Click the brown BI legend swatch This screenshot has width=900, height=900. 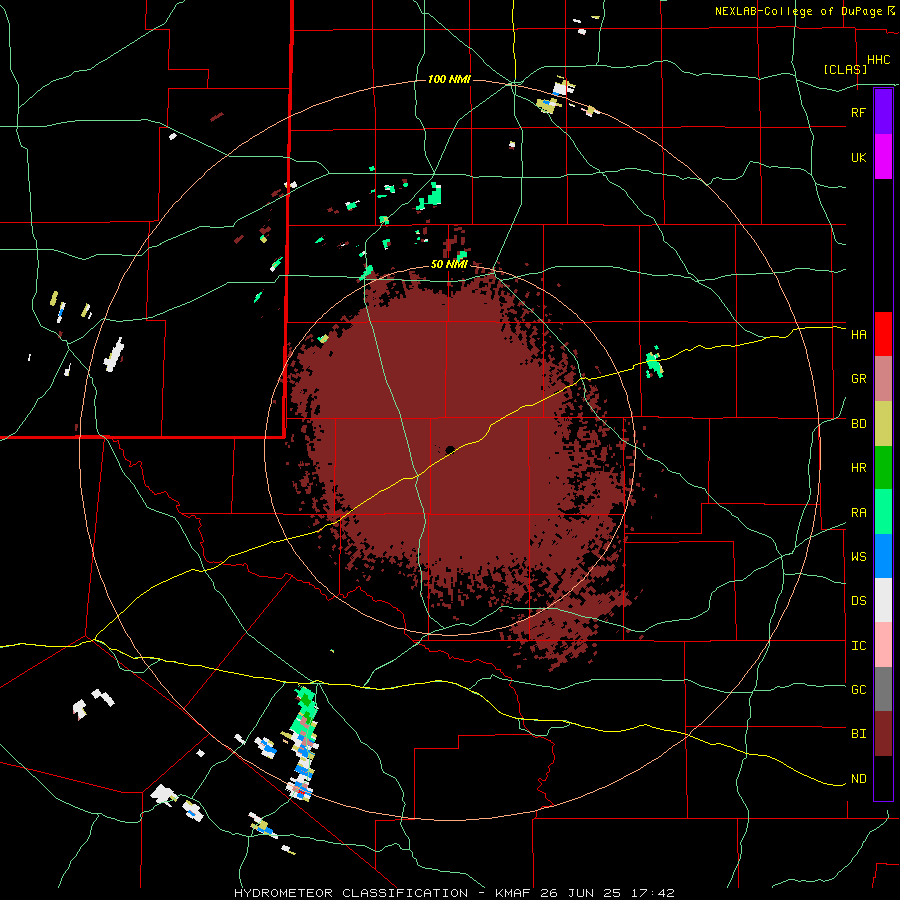click(883, 734)
